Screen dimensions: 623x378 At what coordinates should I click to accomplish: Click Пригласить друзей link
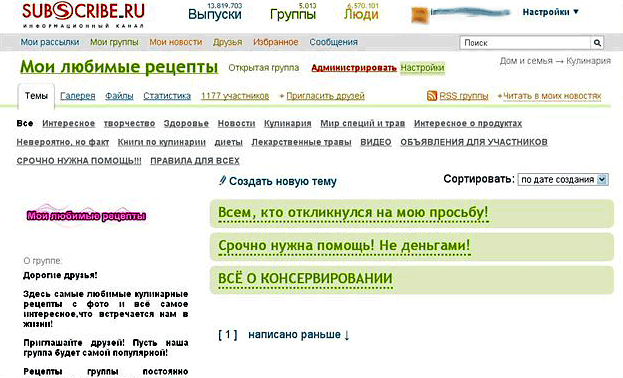[325, 96]
